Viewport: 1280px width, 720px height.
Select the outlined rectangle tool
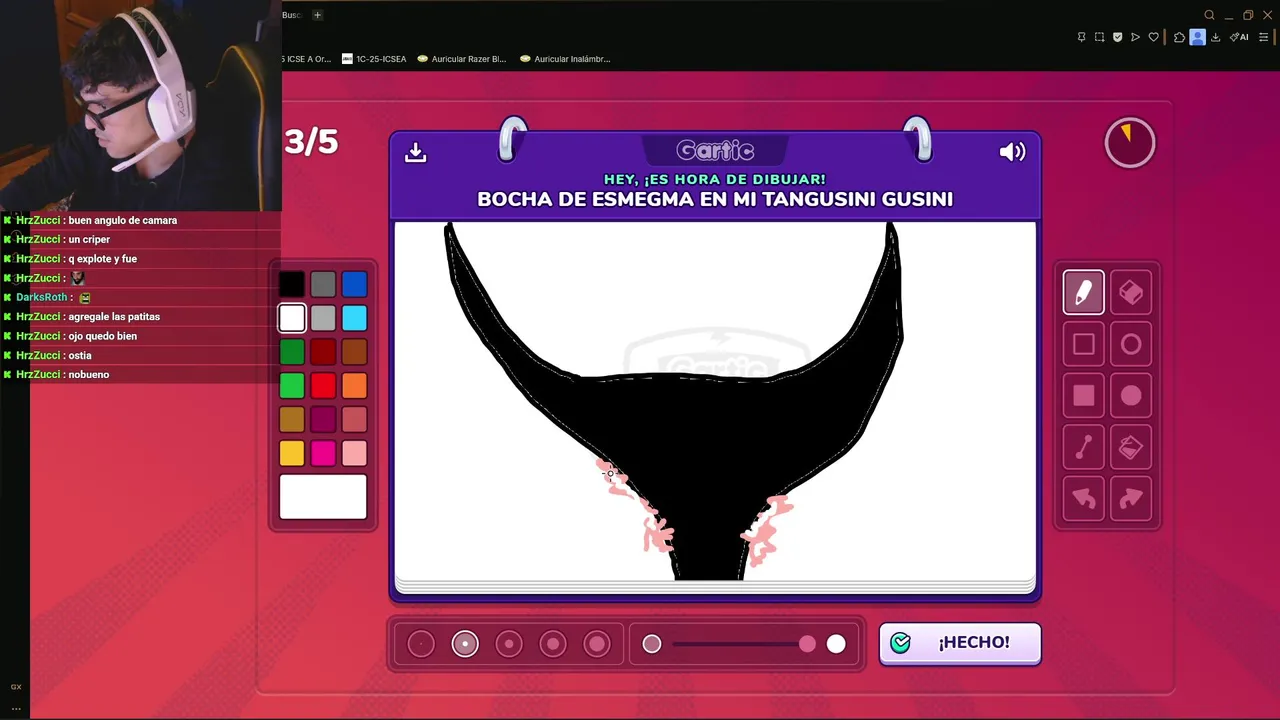point(1084,344)
